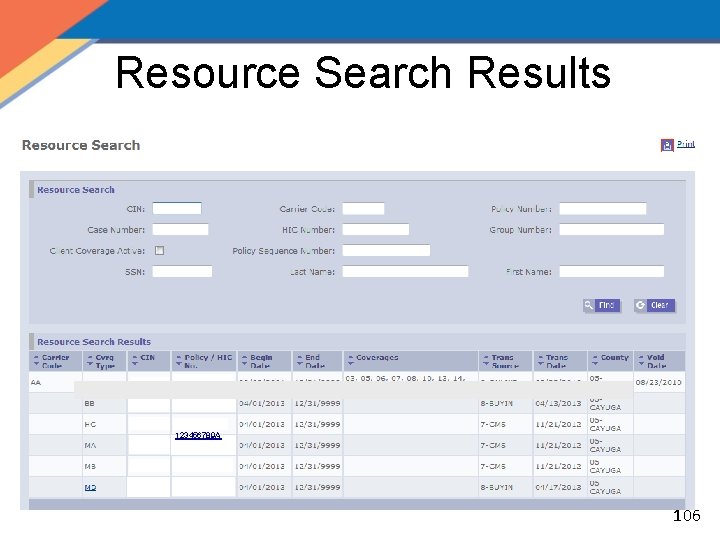Focus the Case Number field
Viewport: 720px width, 540px height.
pos(180,230)
